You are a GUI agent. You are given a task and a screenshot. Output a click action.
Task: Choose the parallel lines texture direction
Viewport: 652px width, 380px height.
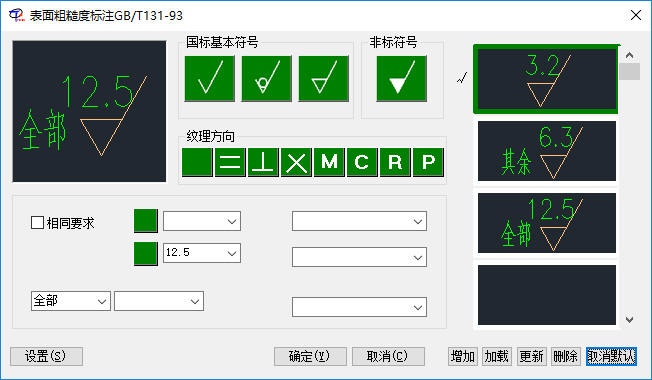230,162
